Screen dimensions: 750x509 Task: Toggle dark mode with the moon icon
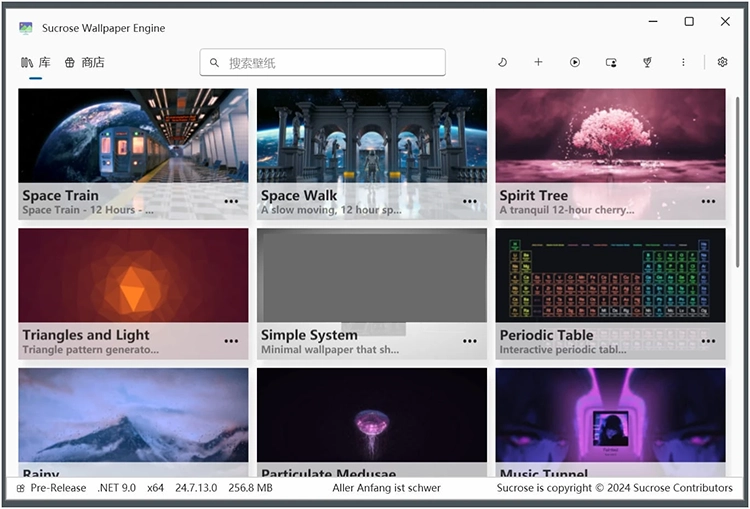pos(502,62)
